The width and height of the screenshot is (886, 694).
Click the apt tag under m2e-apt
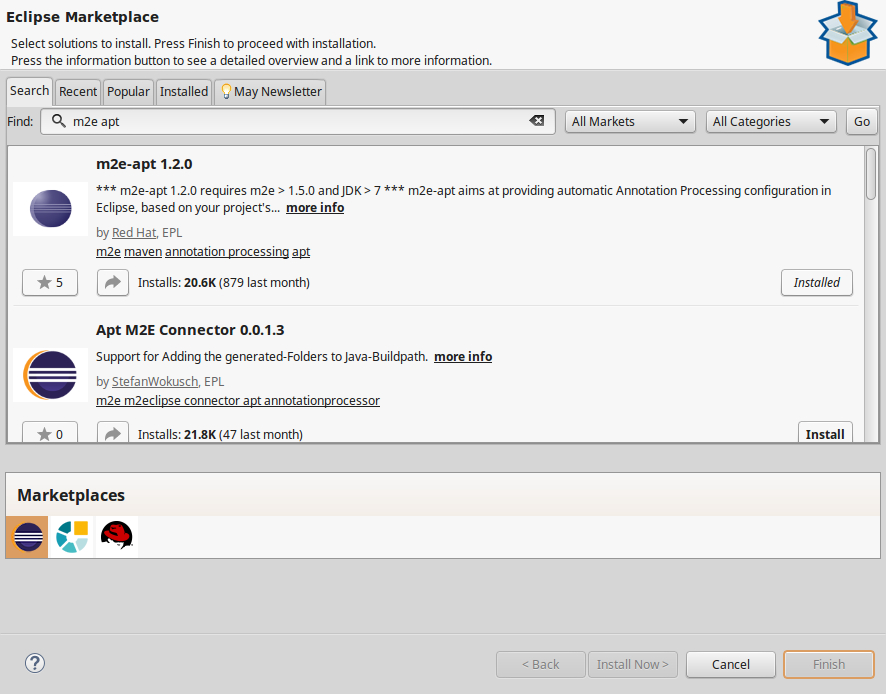(301, 251)
